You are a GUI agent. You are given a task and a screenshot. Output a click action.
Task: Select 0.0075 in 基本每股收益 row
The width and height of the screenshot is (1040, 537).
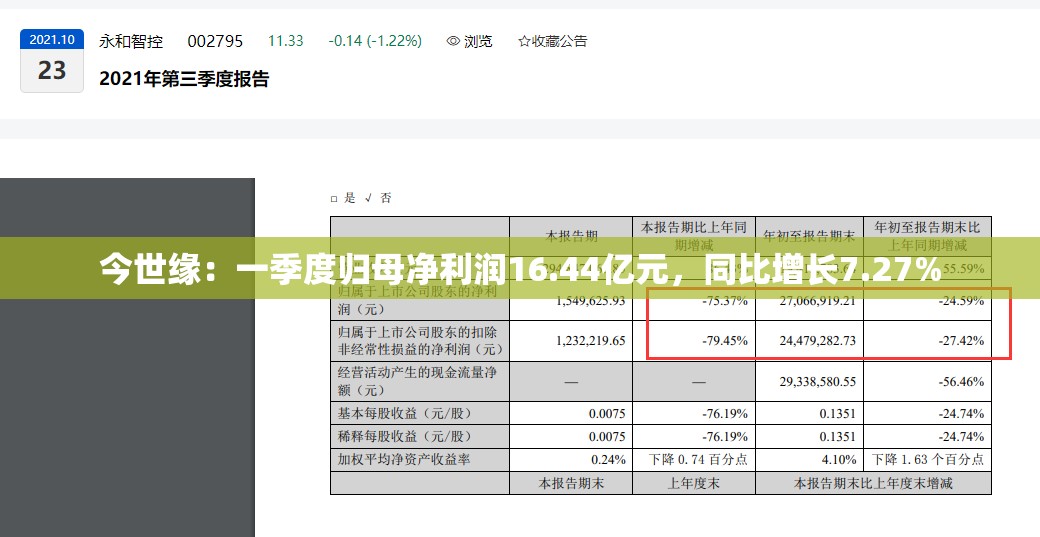[x=607, y=414]
